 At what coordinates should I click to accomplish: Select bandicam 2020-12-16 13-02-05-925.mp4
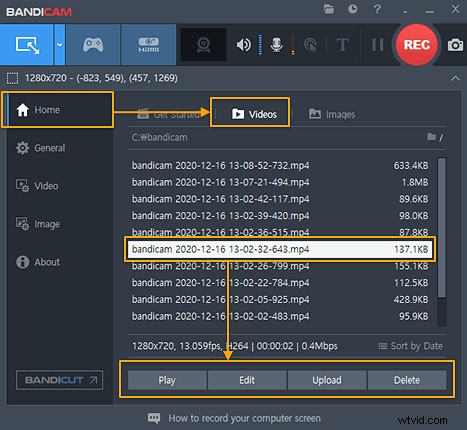pos(280,299)
